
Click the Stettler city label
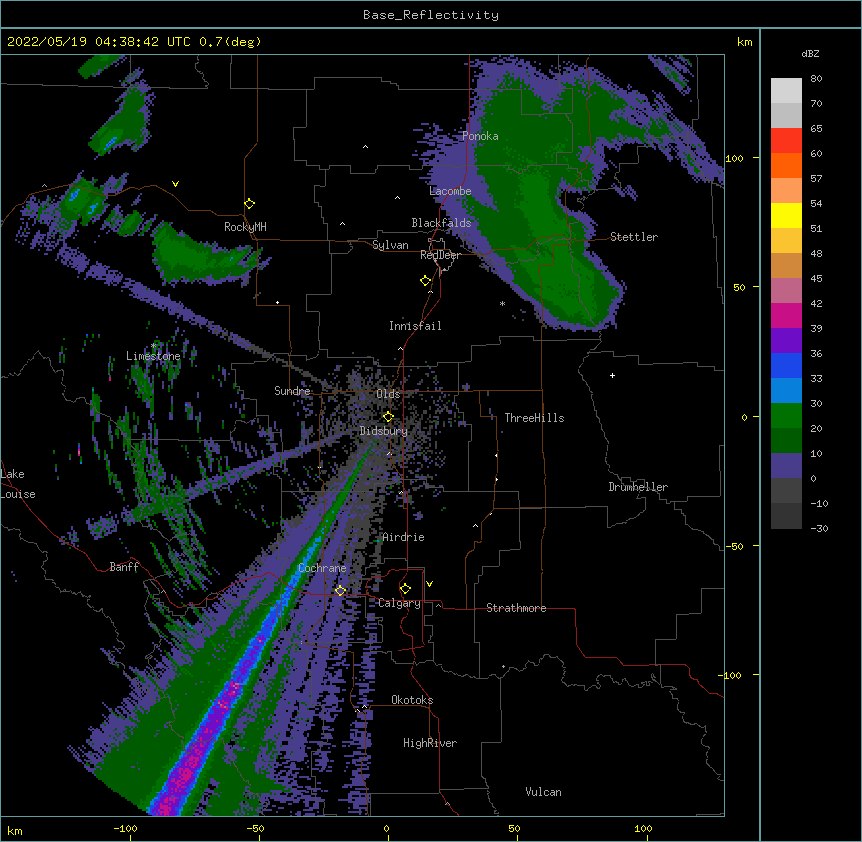tap(633, 237)
